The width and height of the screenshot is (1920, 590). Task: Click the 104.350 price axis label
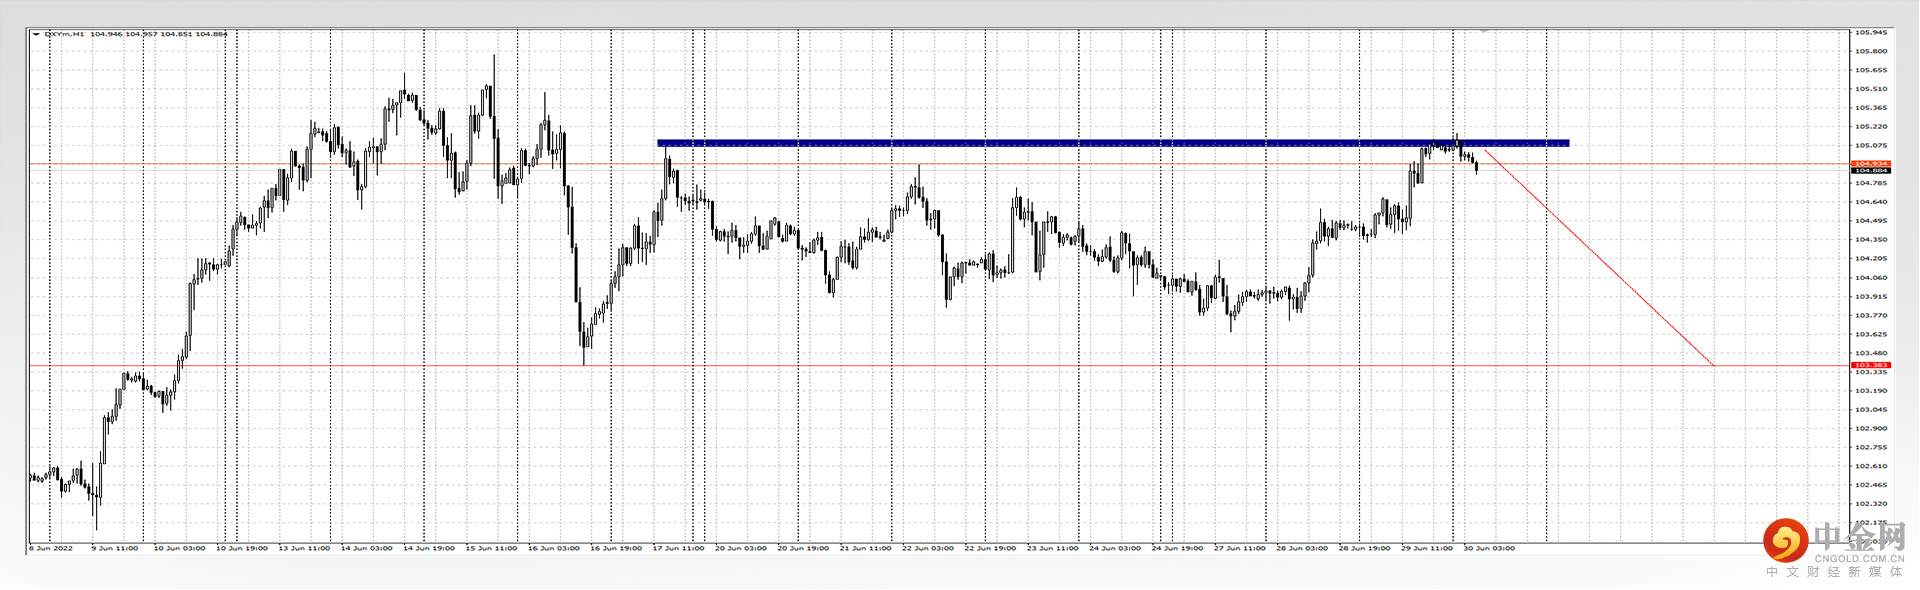[1871, 240]
